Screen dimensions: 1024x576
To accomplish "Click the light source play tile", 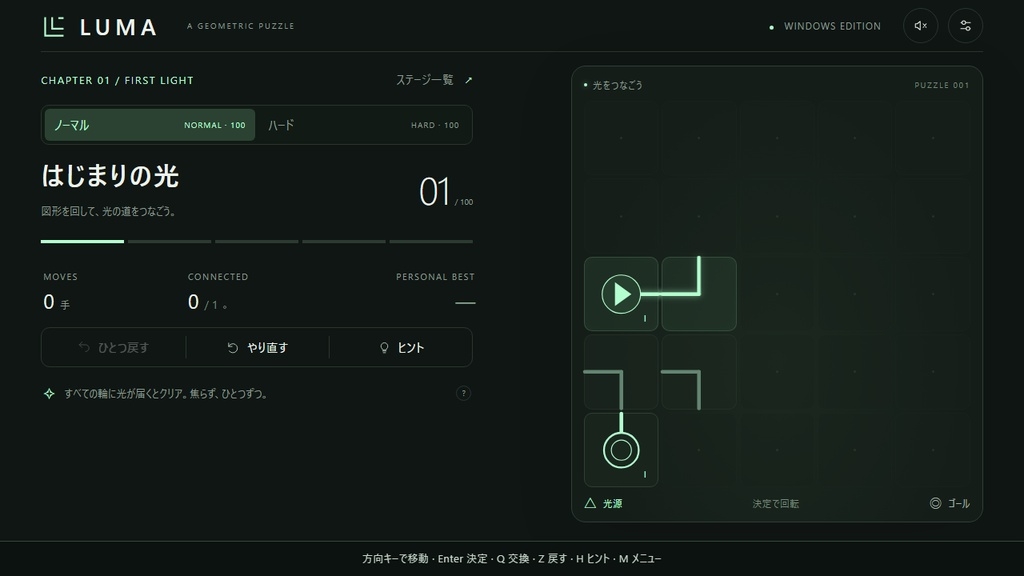I will click(620, 294).
